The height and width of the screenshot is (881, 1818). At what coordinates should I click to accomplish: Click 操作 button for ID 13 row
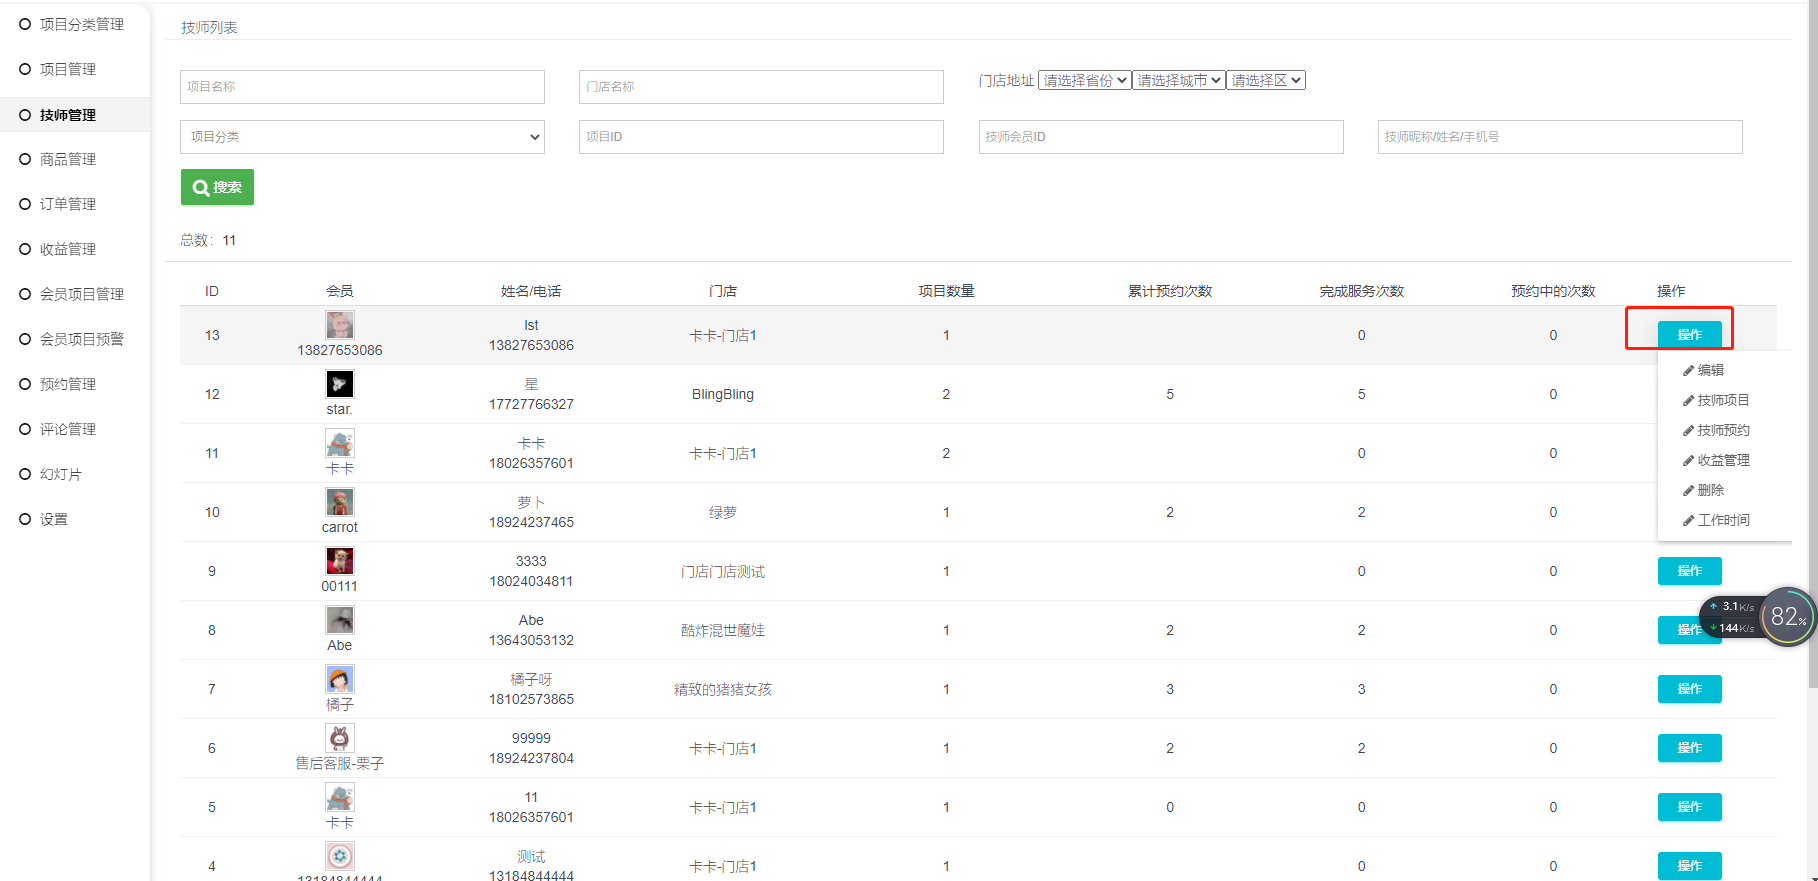[1689, 335]
